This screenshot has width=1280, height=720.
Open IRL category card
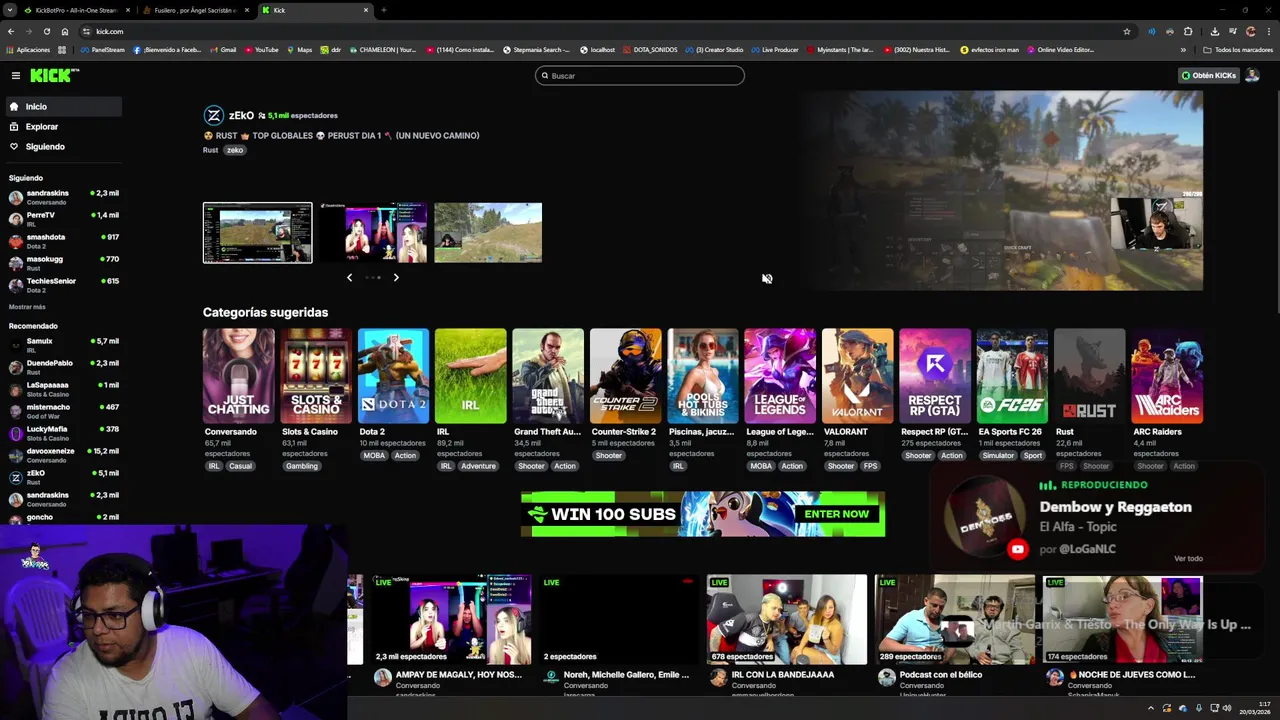click(x=471, y=376)
